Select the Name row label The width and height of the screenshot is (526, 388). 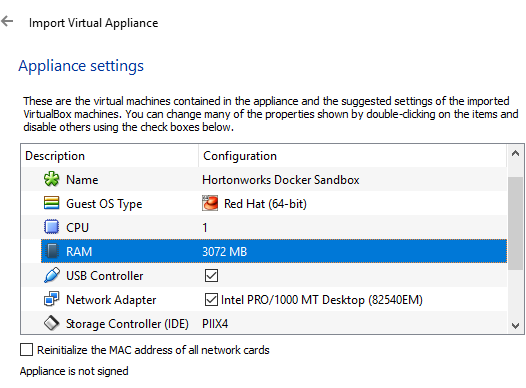(x=82, y=180)
